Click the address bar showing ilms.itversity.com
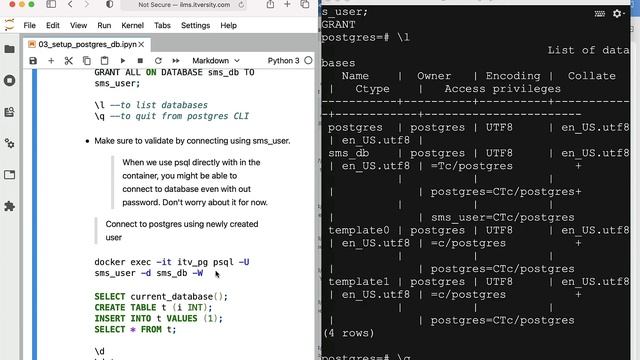Viewport: 640px width, 360px height. tap(184, 5)
